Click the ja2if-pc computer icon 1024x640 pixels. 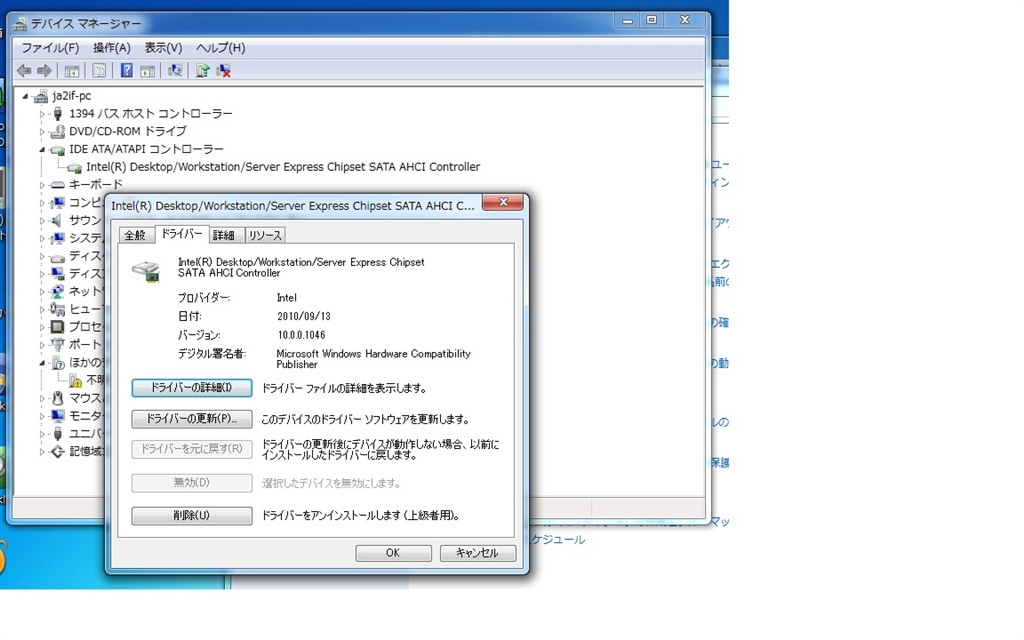click(41, 96)
